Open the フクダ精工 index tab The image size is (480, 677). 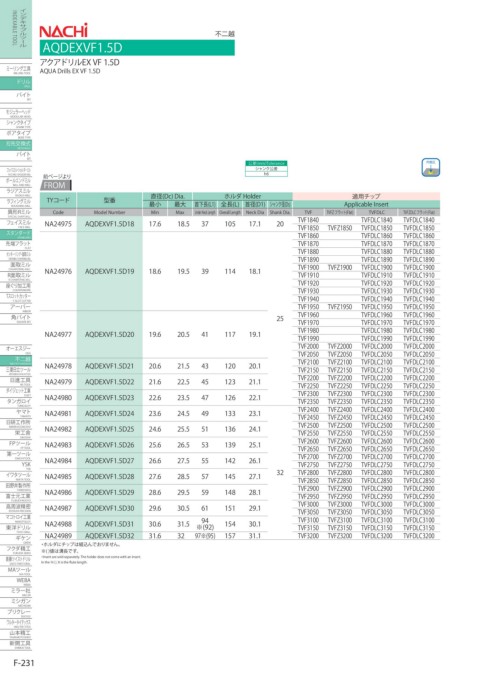(16, 550)
